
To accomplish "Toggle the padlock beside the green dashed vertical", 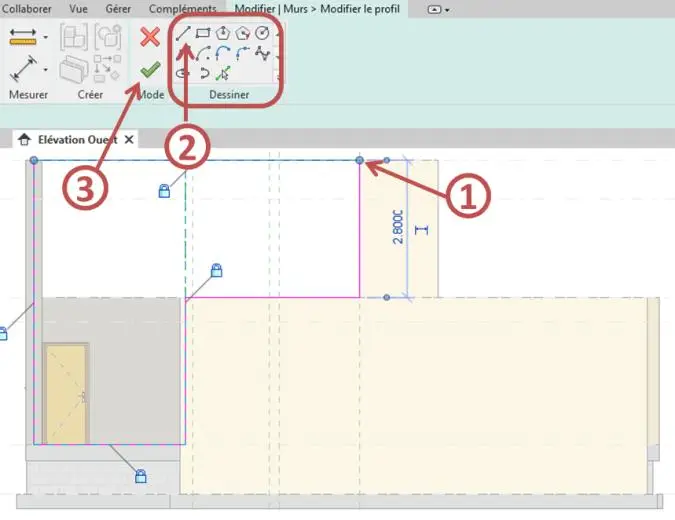I will 217,270.
